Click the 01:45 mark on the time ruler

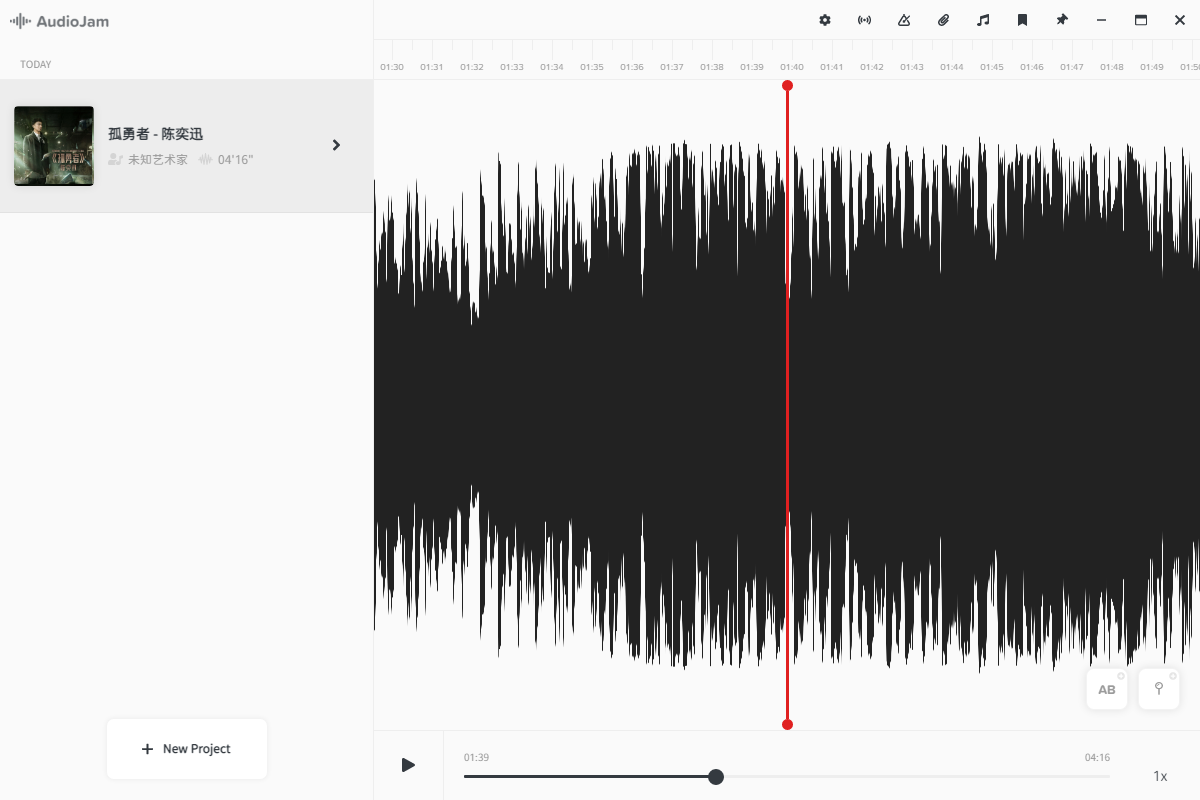992,67
